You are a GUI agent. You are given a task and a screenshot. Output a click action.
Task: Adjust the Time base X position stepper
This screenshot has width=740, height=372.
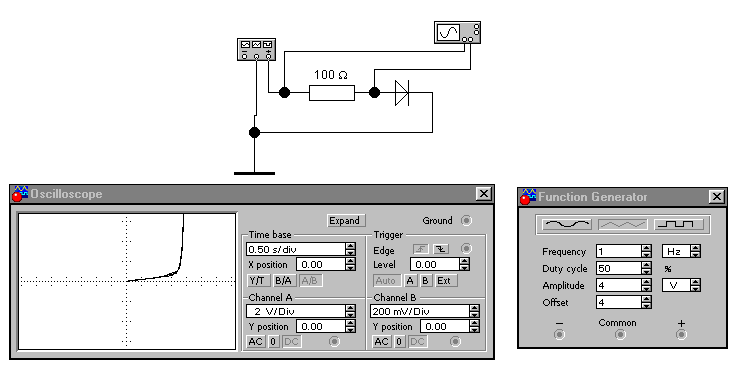click(x=350, y=264)
